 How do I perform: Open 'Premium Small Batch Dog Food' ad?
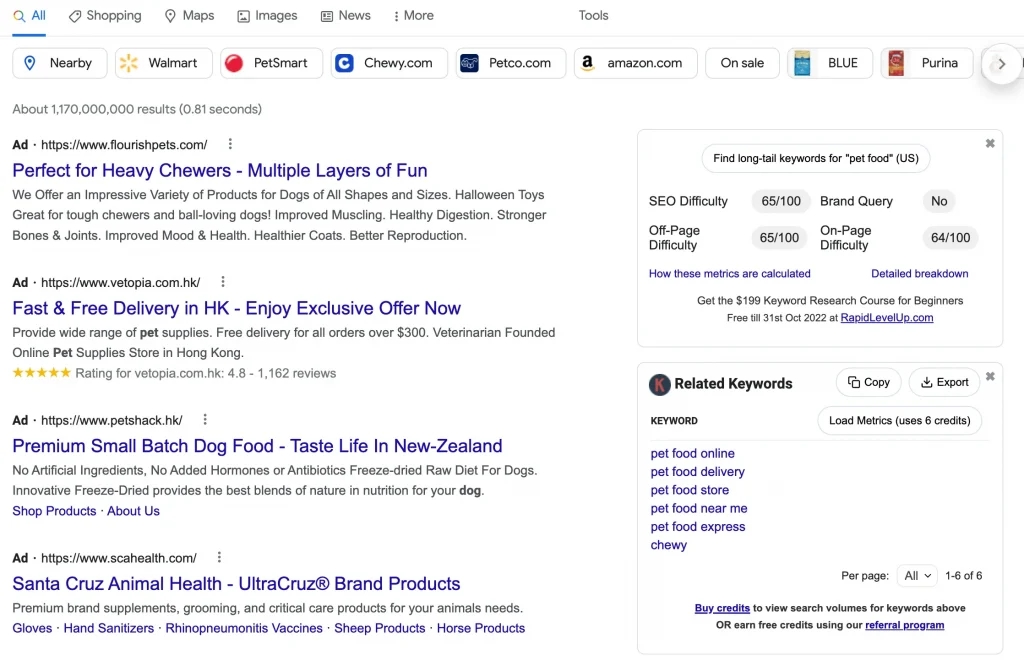(257, 446)
